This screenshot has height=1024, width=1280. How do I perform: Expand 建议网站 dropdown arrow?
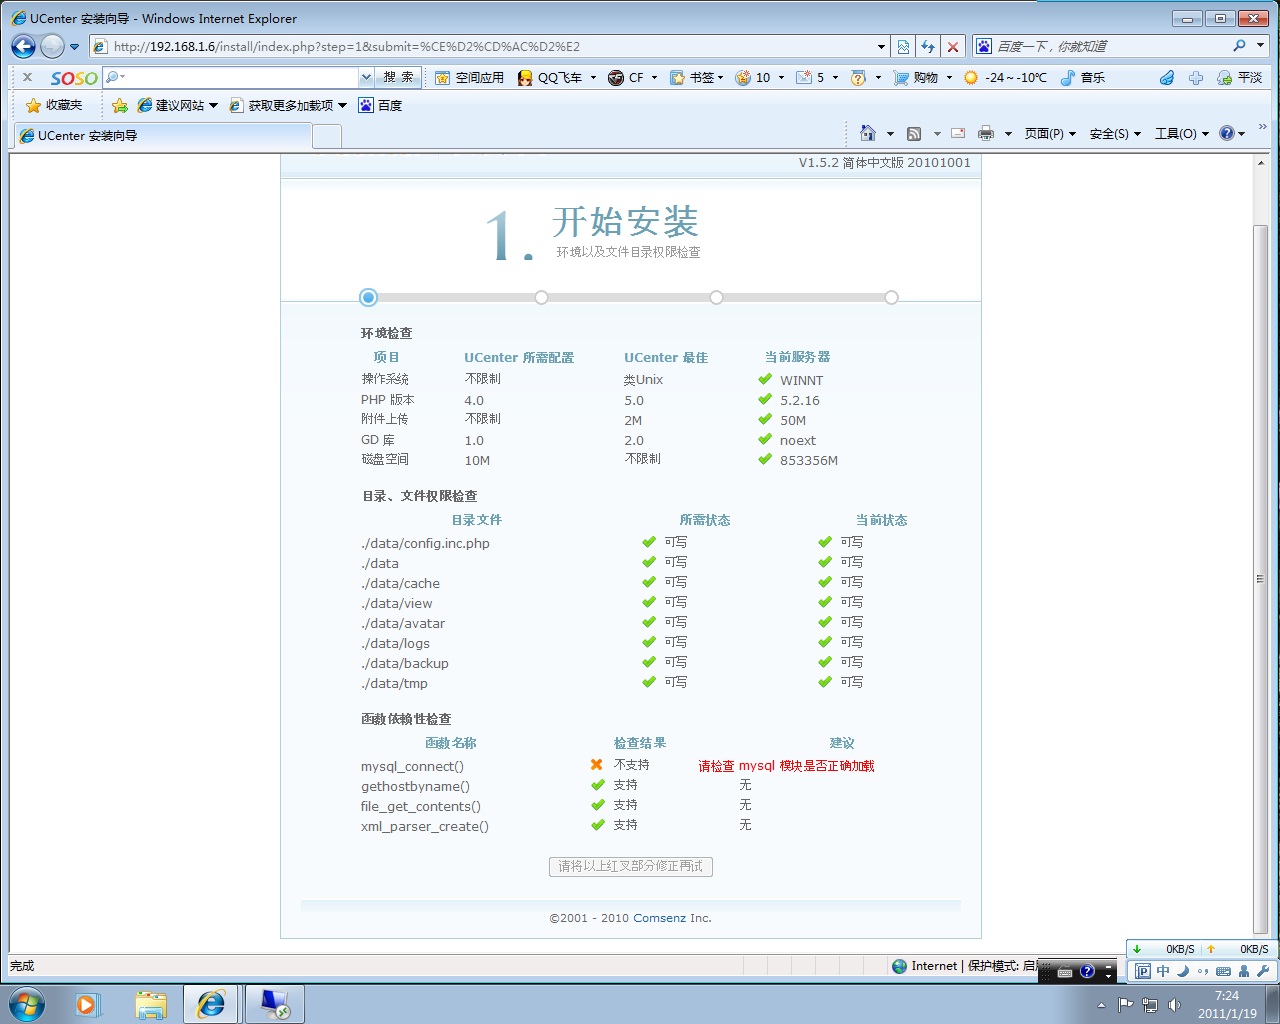pos(213,105)
